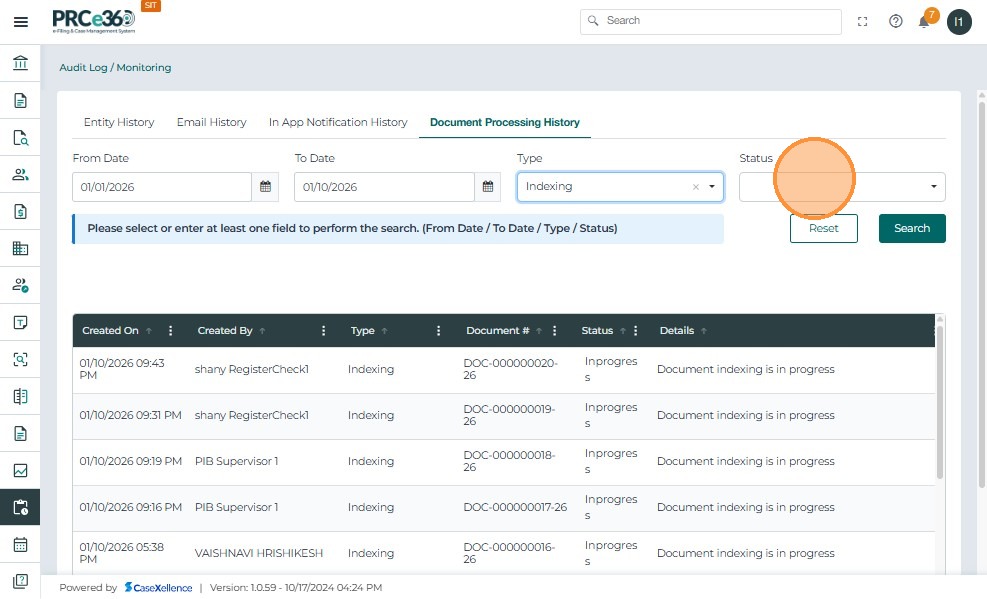Clear the Indexing type selection
This screenshot has height=599, width=987.
pos(696,187)
